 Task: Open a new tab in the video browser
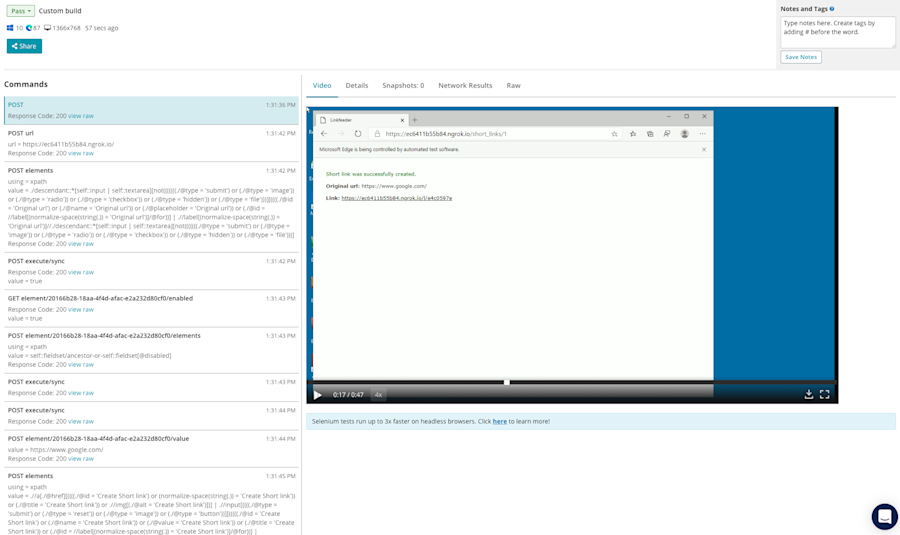414,120
